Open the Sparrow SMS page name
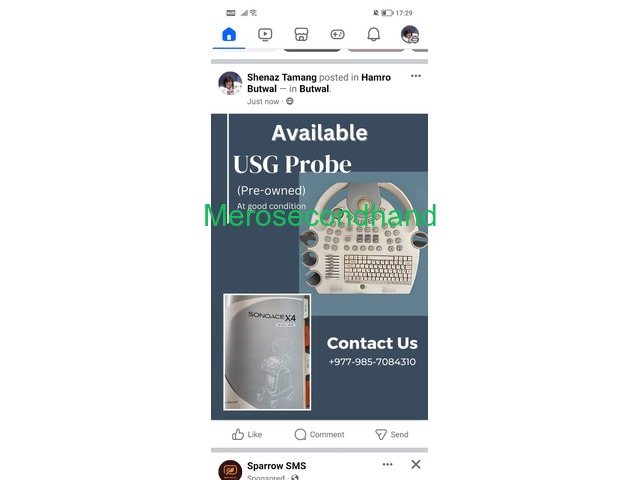This screenshot has height=480, width=640. pos(276,466)
